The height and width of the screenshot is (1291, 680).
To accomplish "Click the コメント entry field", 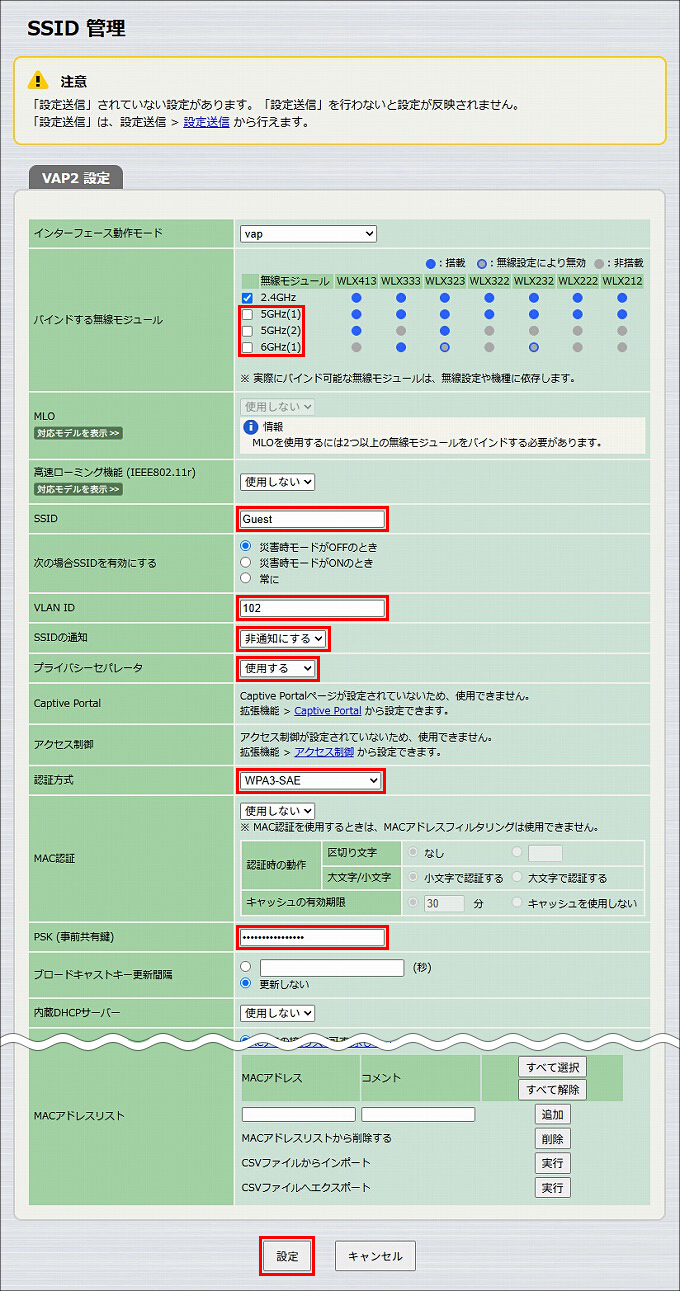I will (x=418, y=1114).
